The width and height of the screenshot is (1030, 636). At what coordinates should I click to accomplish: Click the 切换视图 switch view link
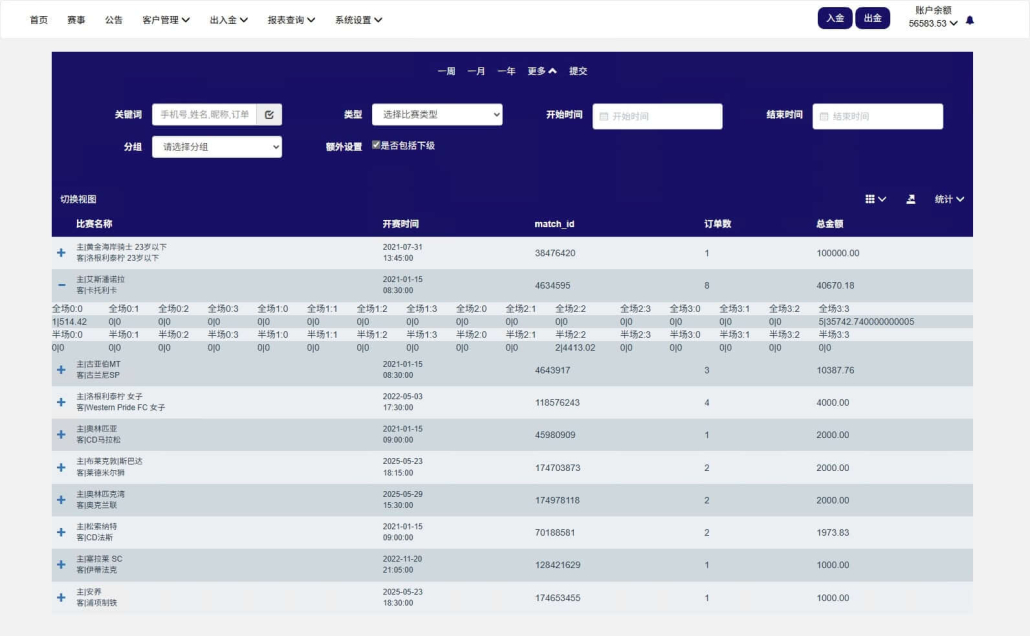coord(78,199)
